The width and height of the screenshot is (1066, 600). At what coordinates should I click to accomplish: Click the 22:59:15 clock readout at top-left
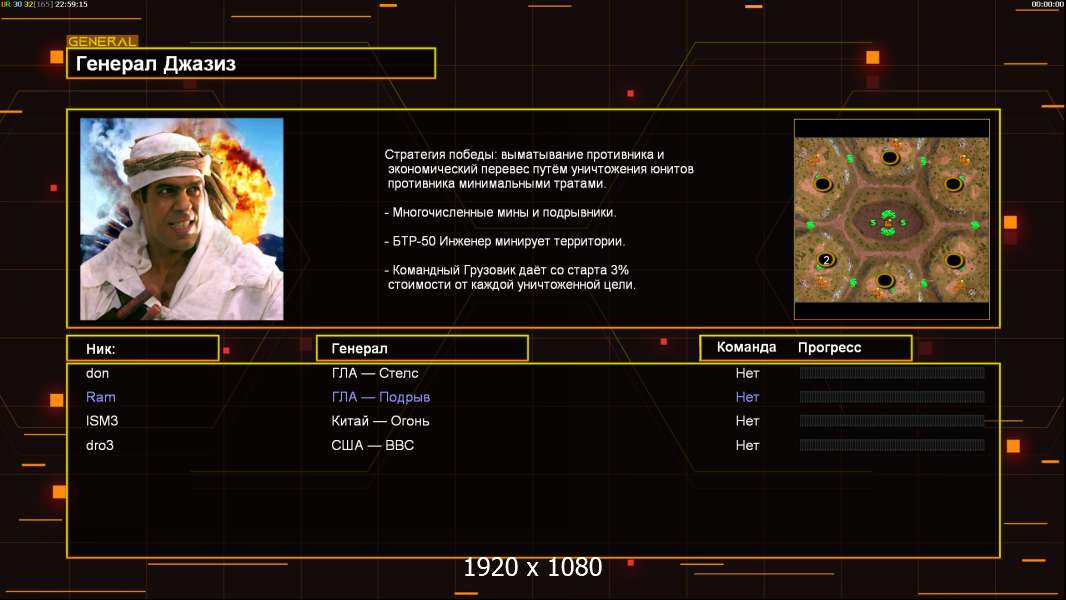pos(71,4)
